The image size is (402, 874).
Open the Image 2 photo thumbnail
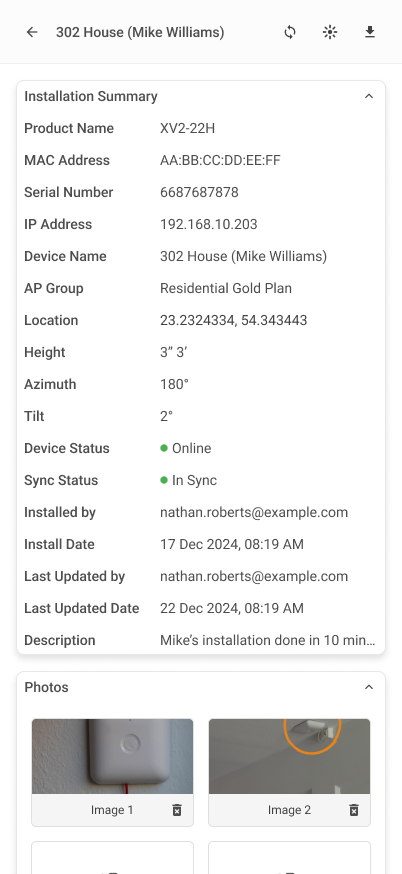289,756
